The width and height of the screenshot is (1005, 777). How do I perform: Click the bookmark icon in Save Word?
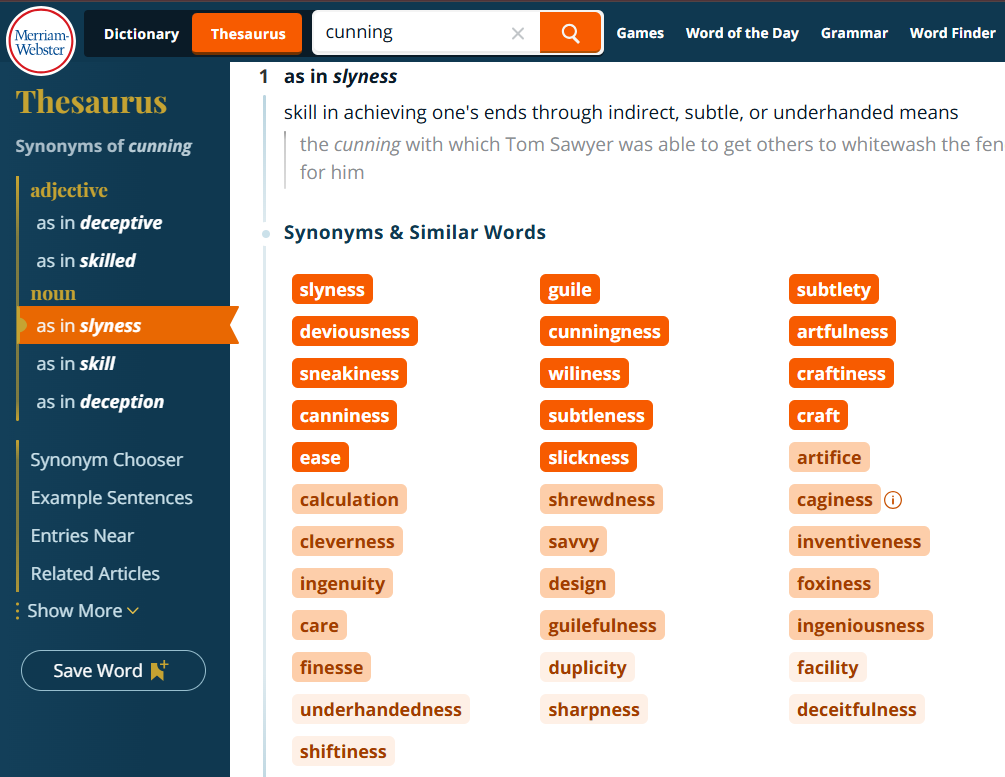159,670
